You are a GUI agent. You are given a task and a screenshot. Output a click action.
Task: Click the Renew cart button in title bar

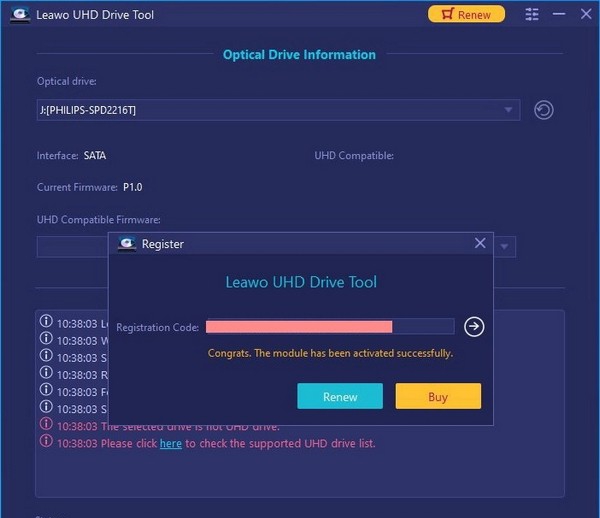[x=466, y=14]
